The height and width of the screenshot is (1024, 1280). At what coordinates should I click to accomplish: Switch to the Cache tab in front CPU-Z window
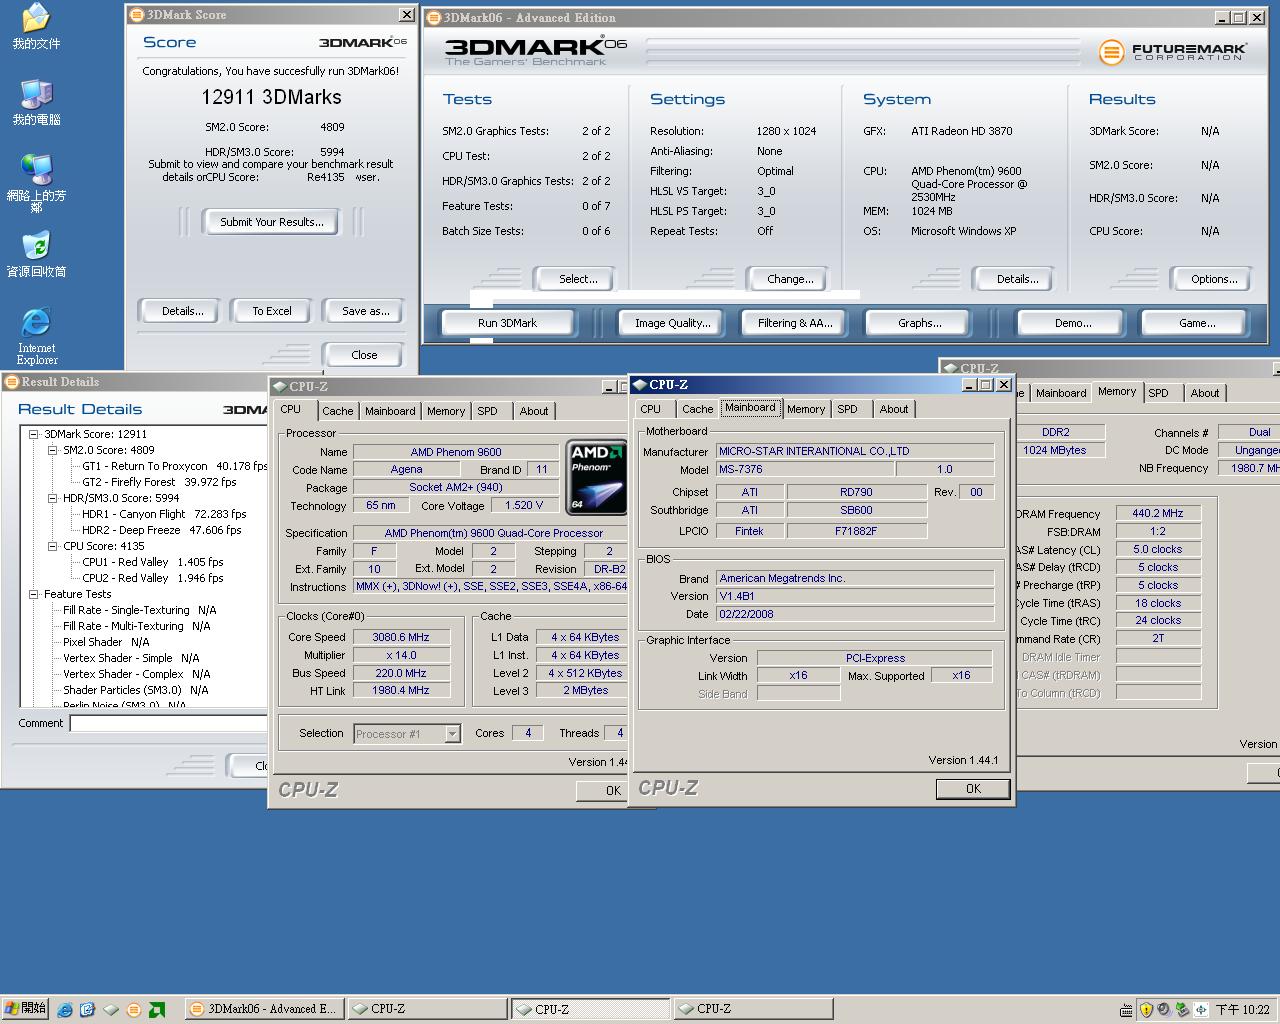click(697, 409)
